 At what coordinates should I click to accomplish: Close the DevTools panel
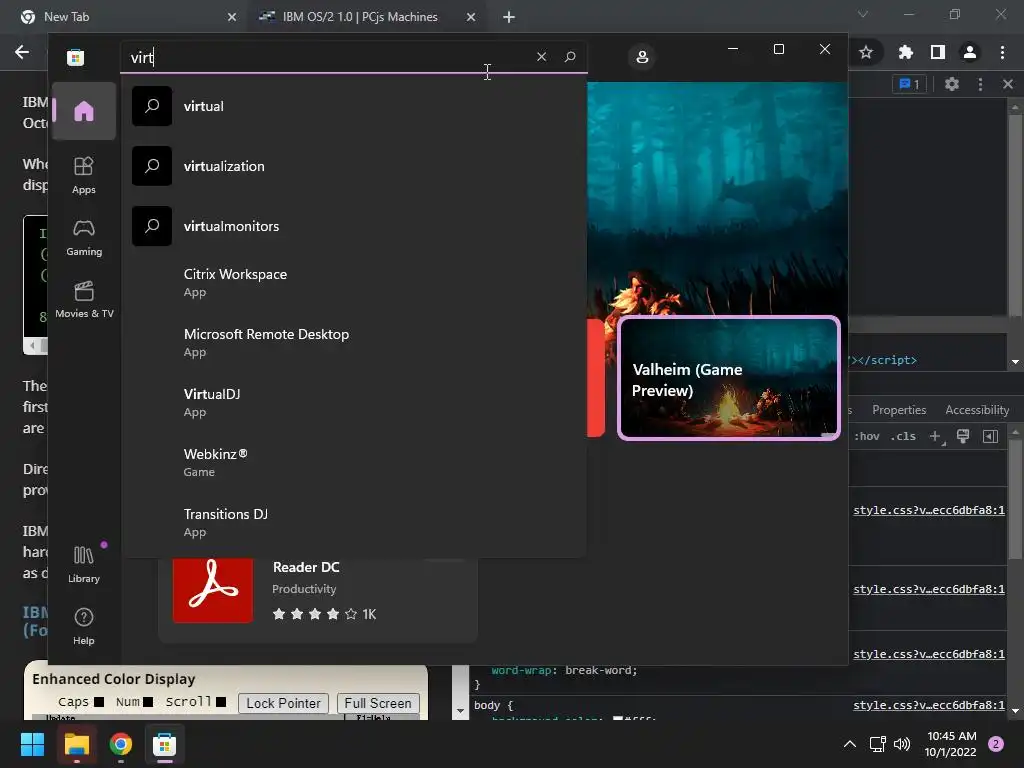point(1008,84)
